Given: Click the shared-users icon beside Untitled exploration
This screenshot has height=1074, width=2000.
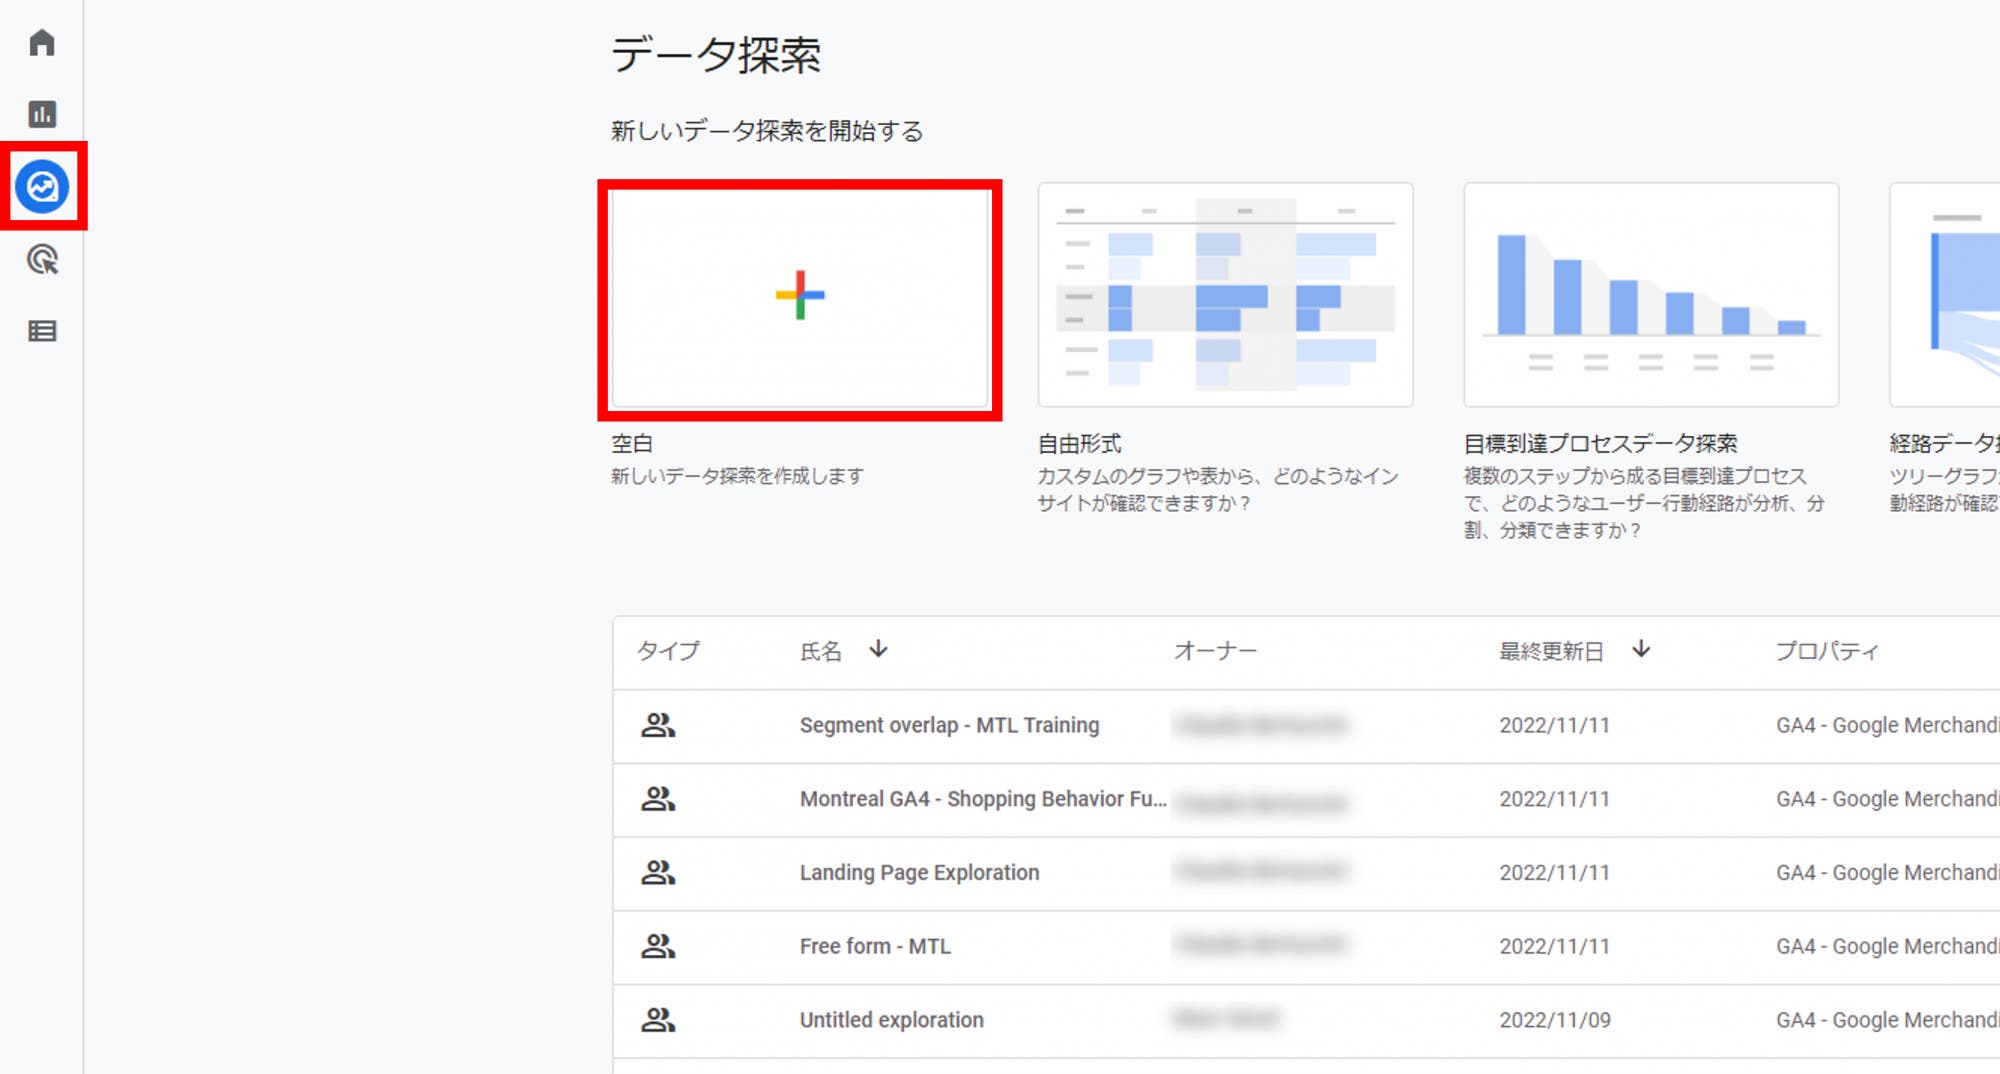Looking at the screenshot, I should (658, 1020).
